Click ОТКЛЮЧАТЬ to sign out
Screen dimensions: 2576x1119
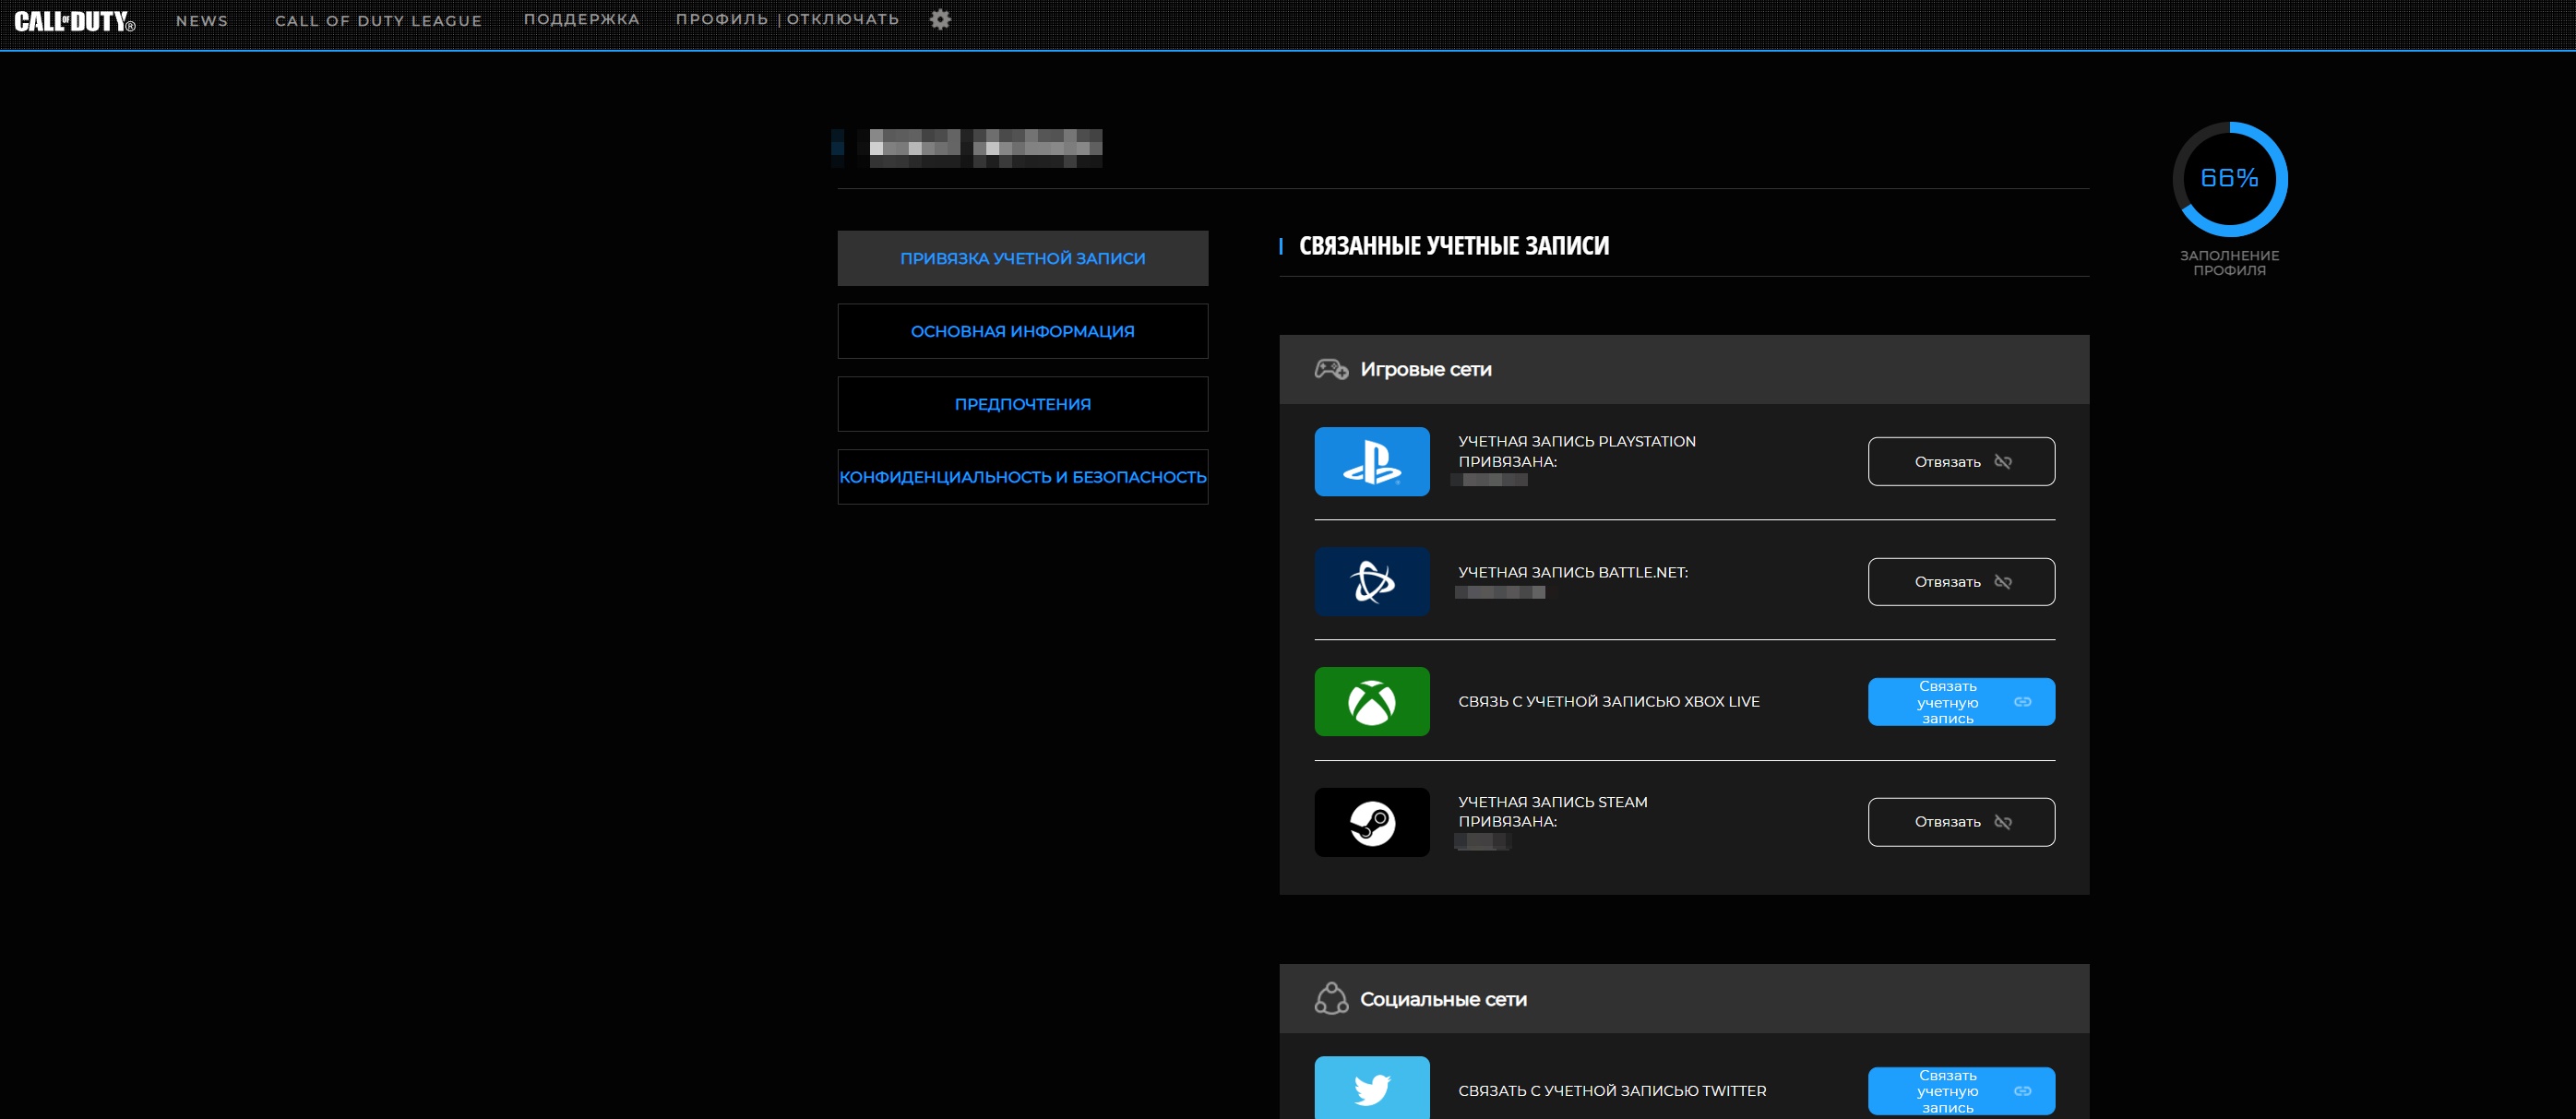coord(843,20)
